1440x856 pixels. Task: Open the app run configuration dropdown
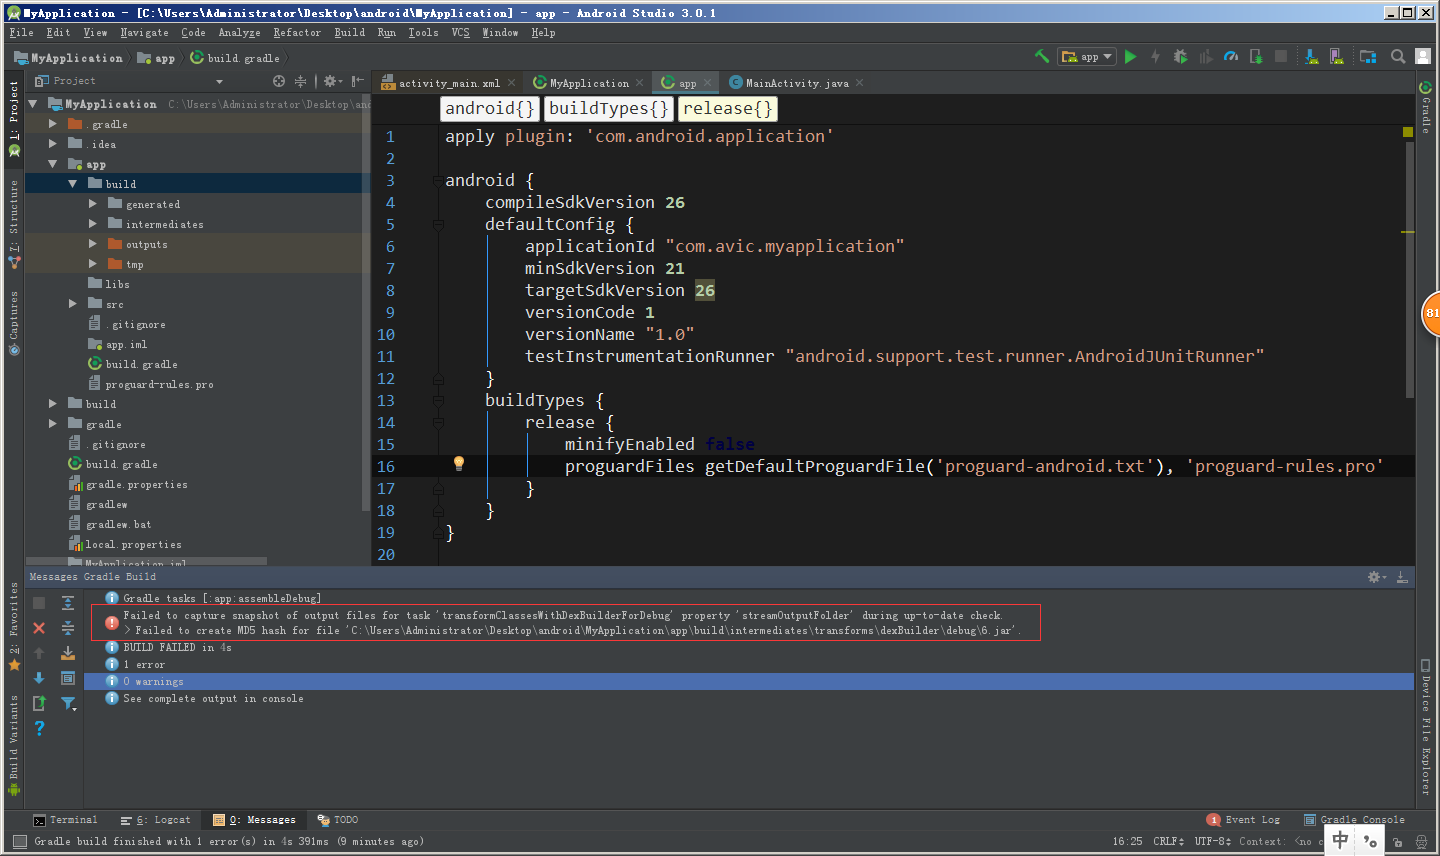click(1086, 57)
